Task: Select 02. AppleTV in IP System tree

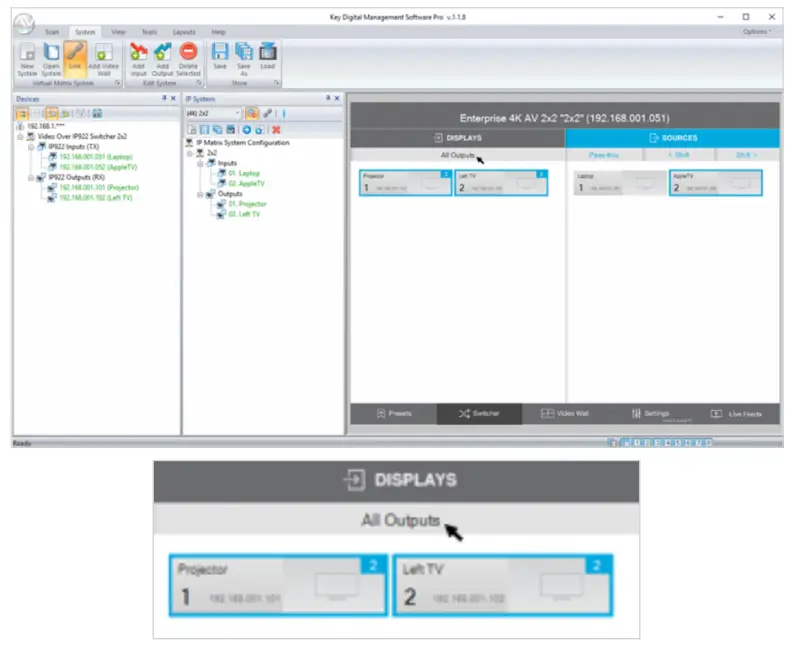Action: (246, 184)
